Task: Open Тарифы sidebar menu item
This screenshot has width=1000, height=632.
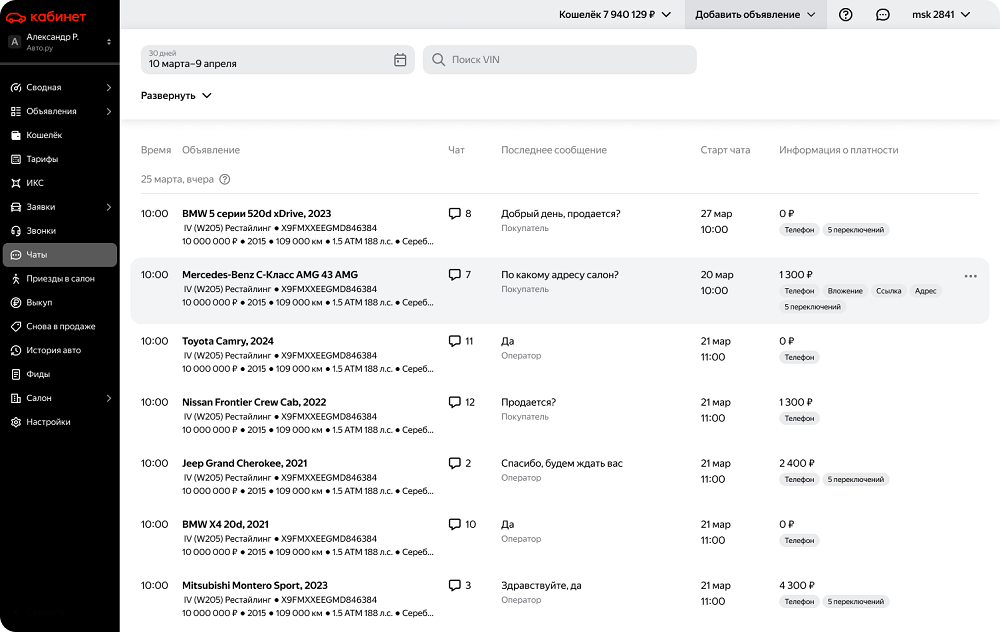Action: coord(42,159)
